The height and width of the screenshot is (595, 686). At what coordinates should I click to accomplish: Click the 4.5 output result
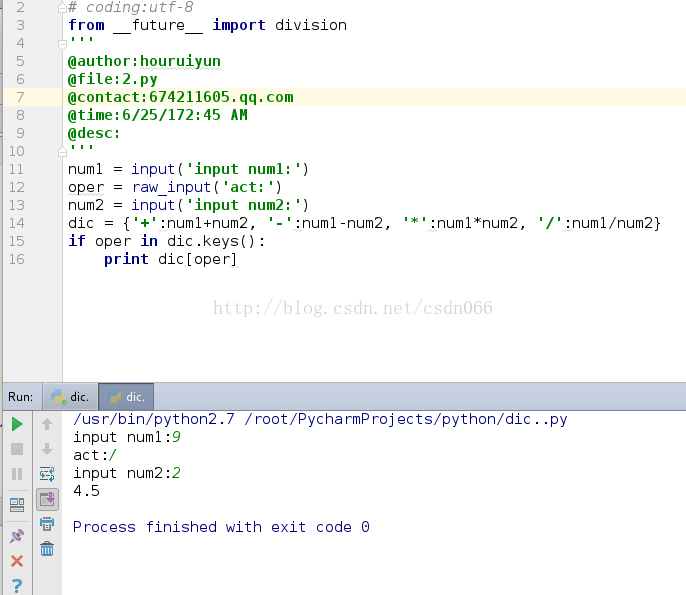click(86, 491)
